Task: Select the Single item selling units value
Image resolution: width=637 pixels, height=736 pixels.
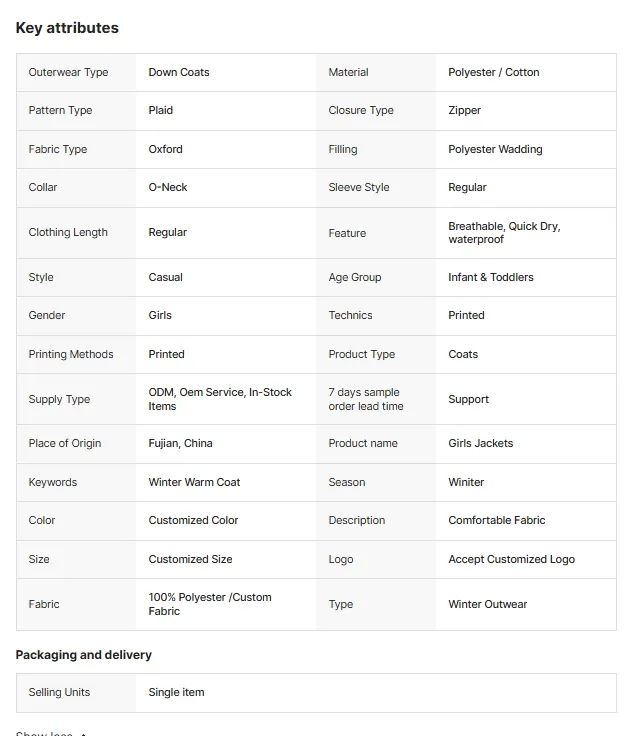Action: tap(176, 692)
